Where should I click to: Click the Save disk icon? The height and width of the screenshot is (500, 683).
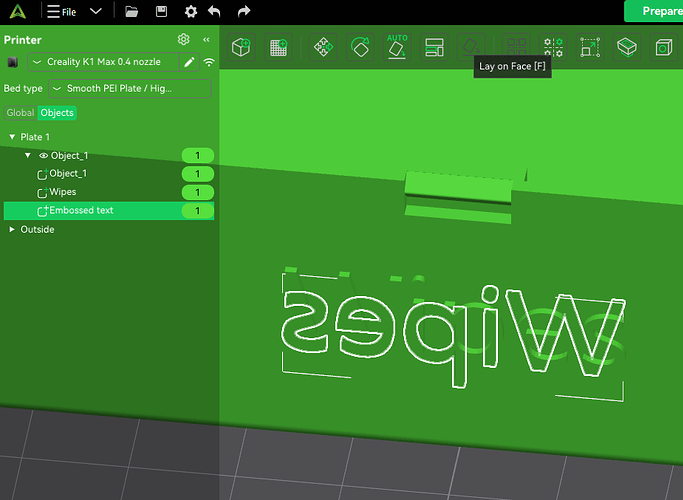[x=162, y=12]
